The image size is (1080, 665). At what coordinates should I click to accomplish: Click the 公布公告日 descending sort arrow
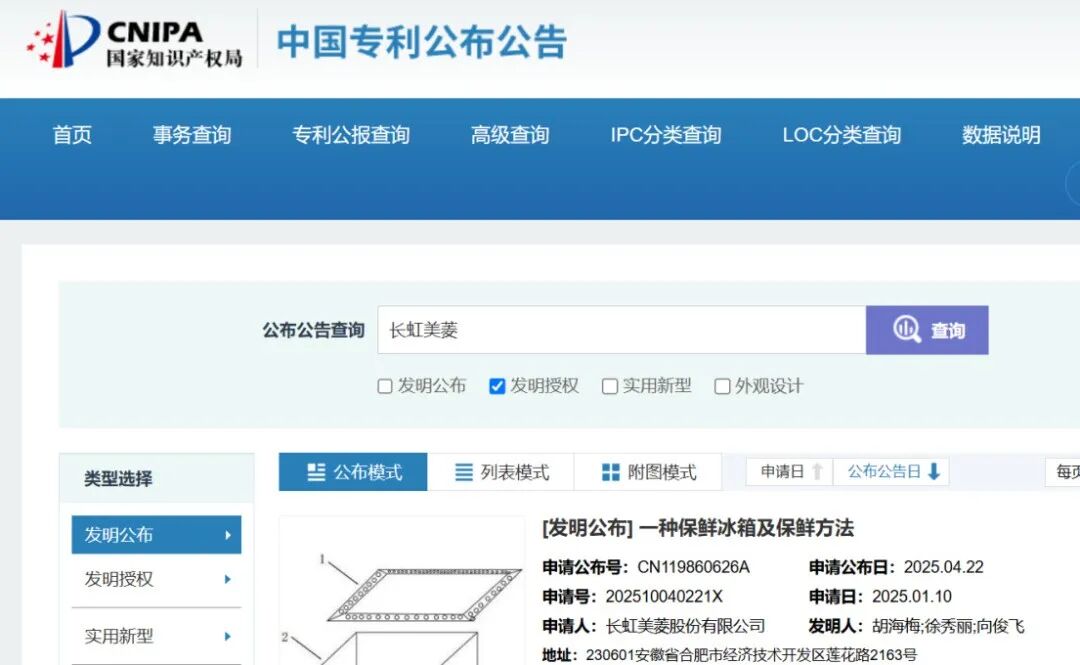tap(936, 471)
